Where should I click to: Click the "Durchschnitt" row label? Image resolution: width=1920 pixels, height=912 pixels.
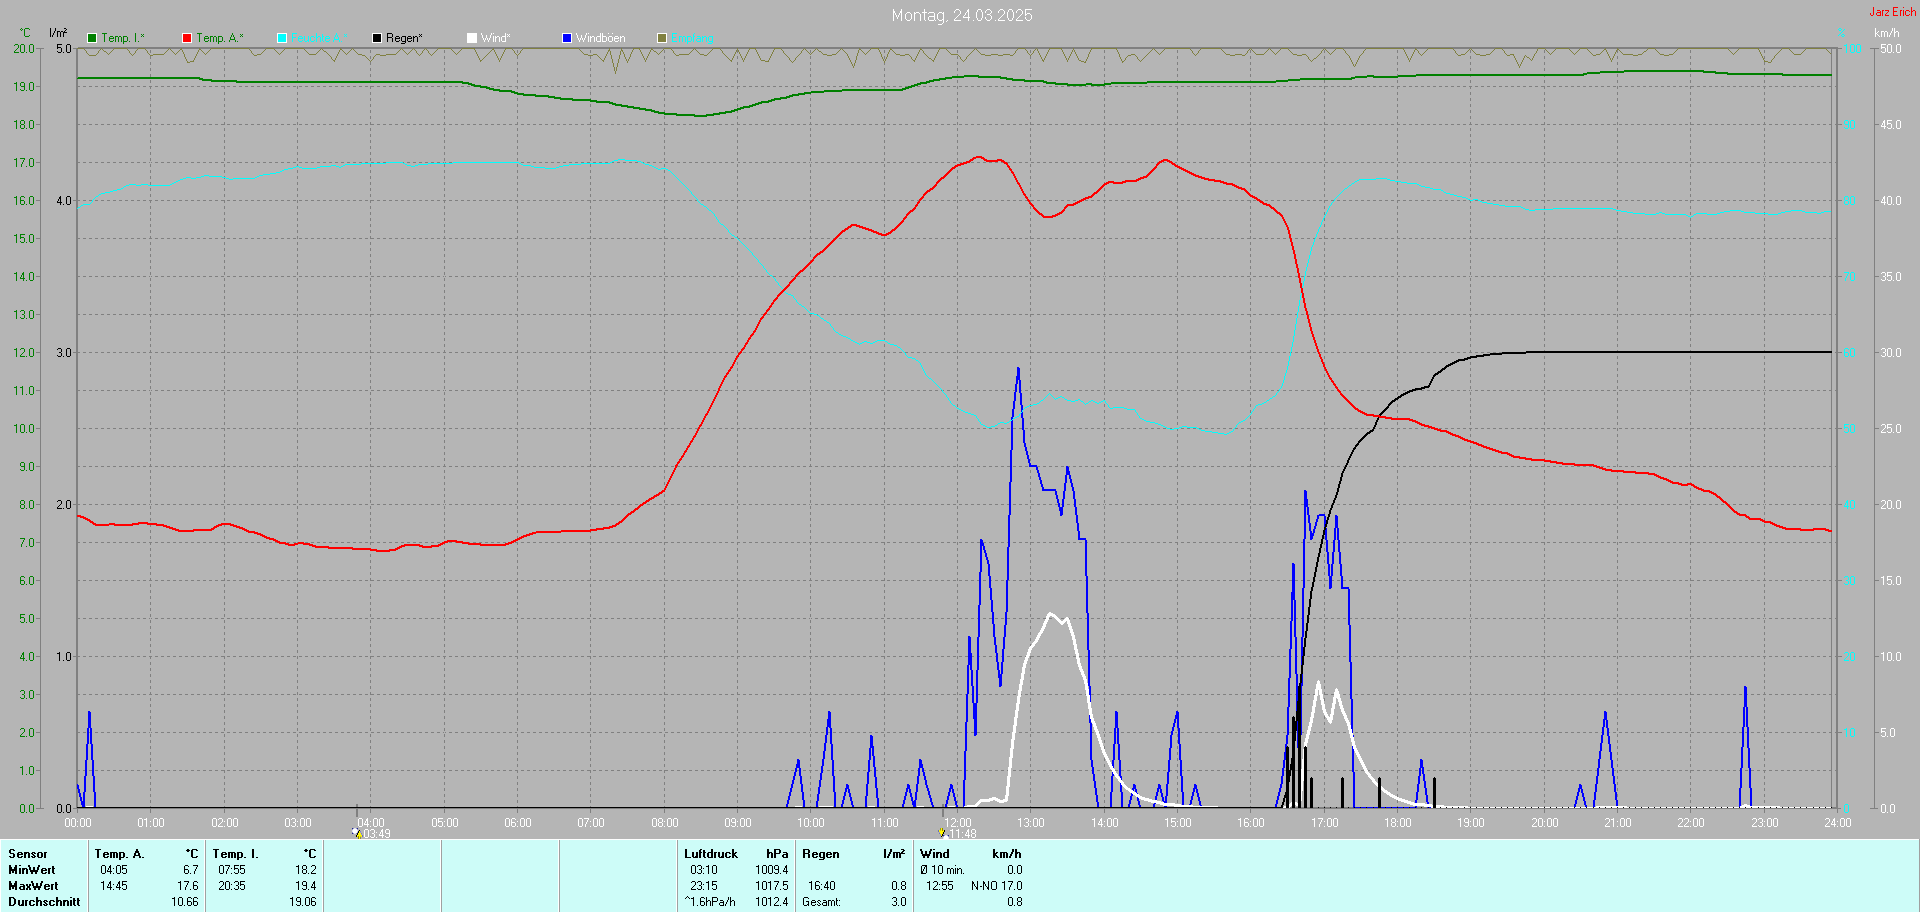44,902
